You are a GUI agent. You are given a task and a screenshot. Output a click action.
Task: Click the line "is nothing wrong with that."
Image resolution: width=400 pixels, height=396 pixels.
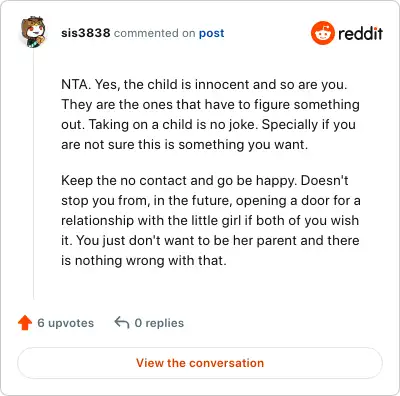pos(144,260)
